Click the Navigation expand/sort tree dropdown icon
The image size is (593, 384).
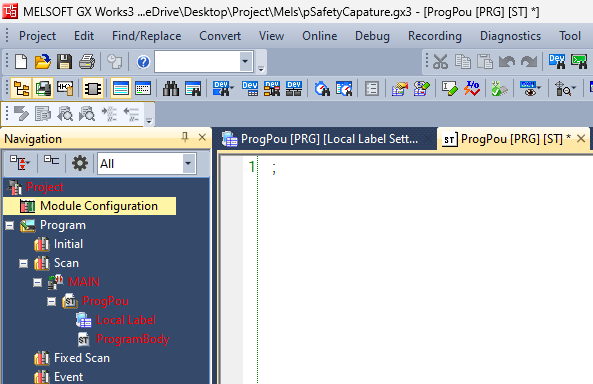(20, 163)
